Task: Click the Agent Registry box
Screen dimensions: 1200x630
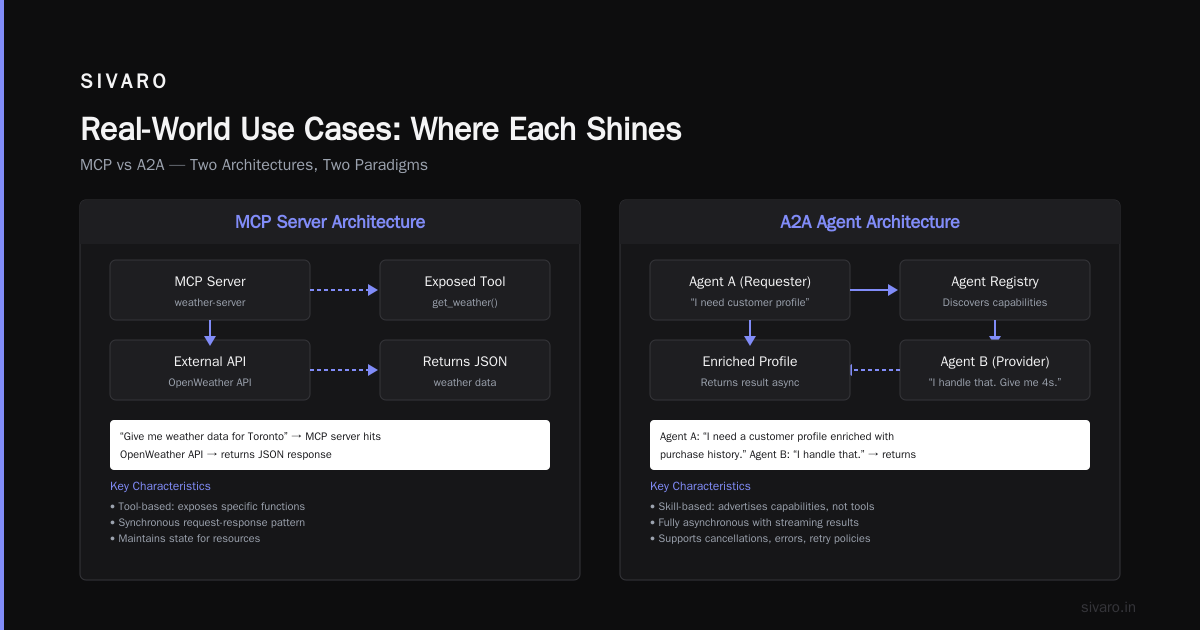Action: pos(995,290)
